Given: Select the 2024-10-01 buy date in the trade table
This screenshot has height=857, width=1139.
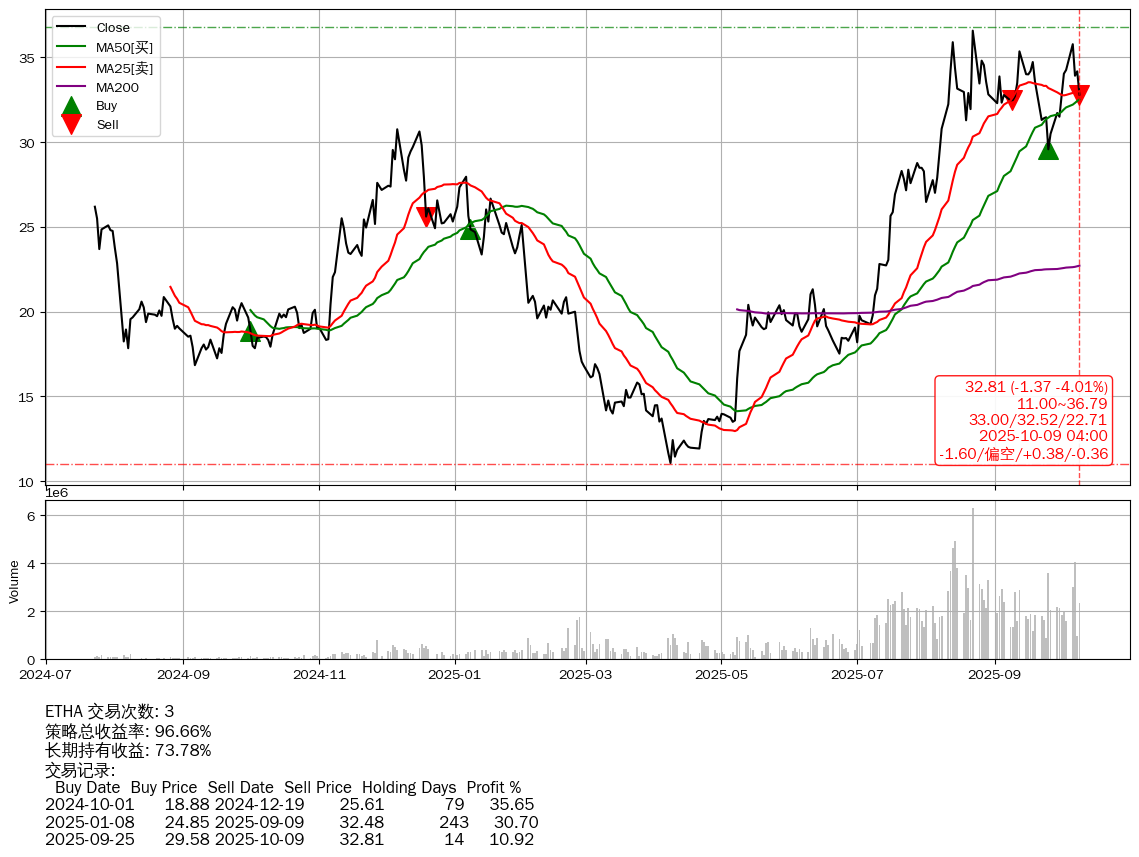Looking at the screenshot, I should click(x=89, y=805).
